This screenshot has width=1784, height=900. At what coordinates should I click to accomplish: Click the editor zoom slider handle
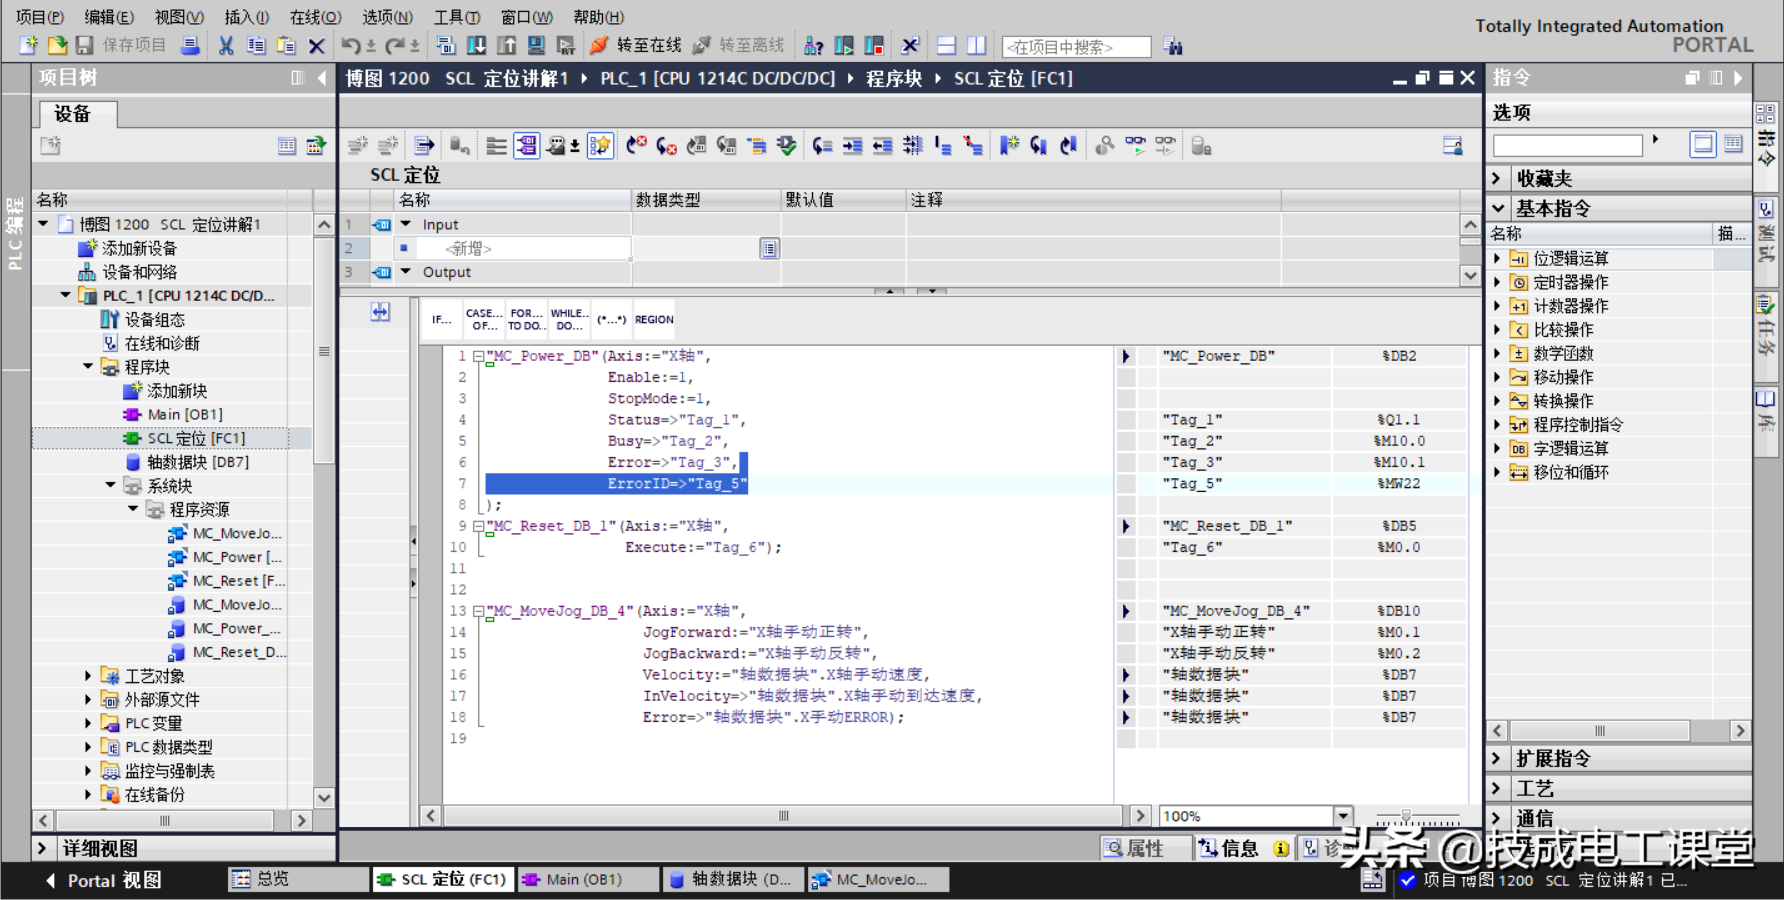(x=1405, y=816)
